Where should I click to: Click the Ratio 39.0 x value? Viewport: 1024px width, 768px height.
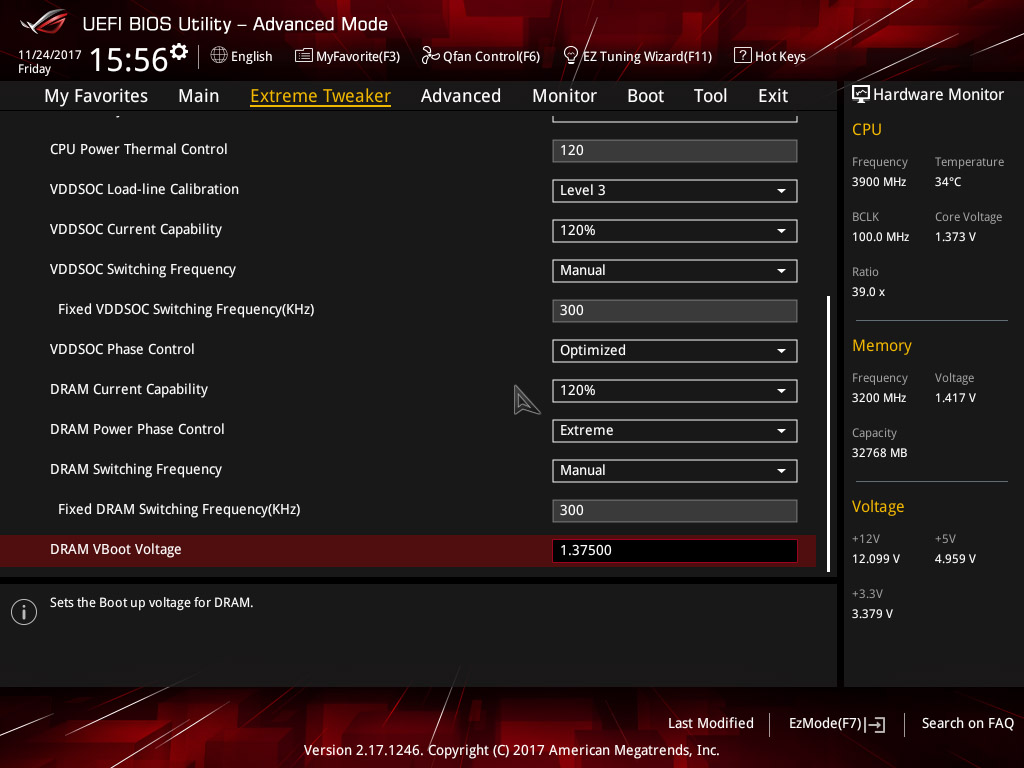[868, 291]
